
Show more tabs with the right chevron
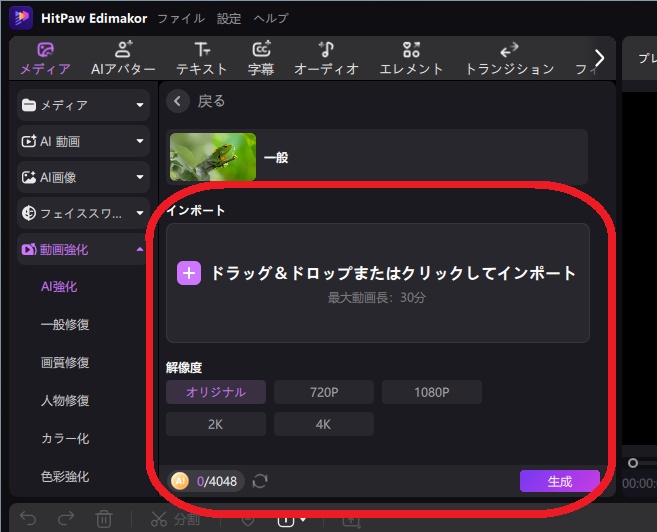pos(600,58)
